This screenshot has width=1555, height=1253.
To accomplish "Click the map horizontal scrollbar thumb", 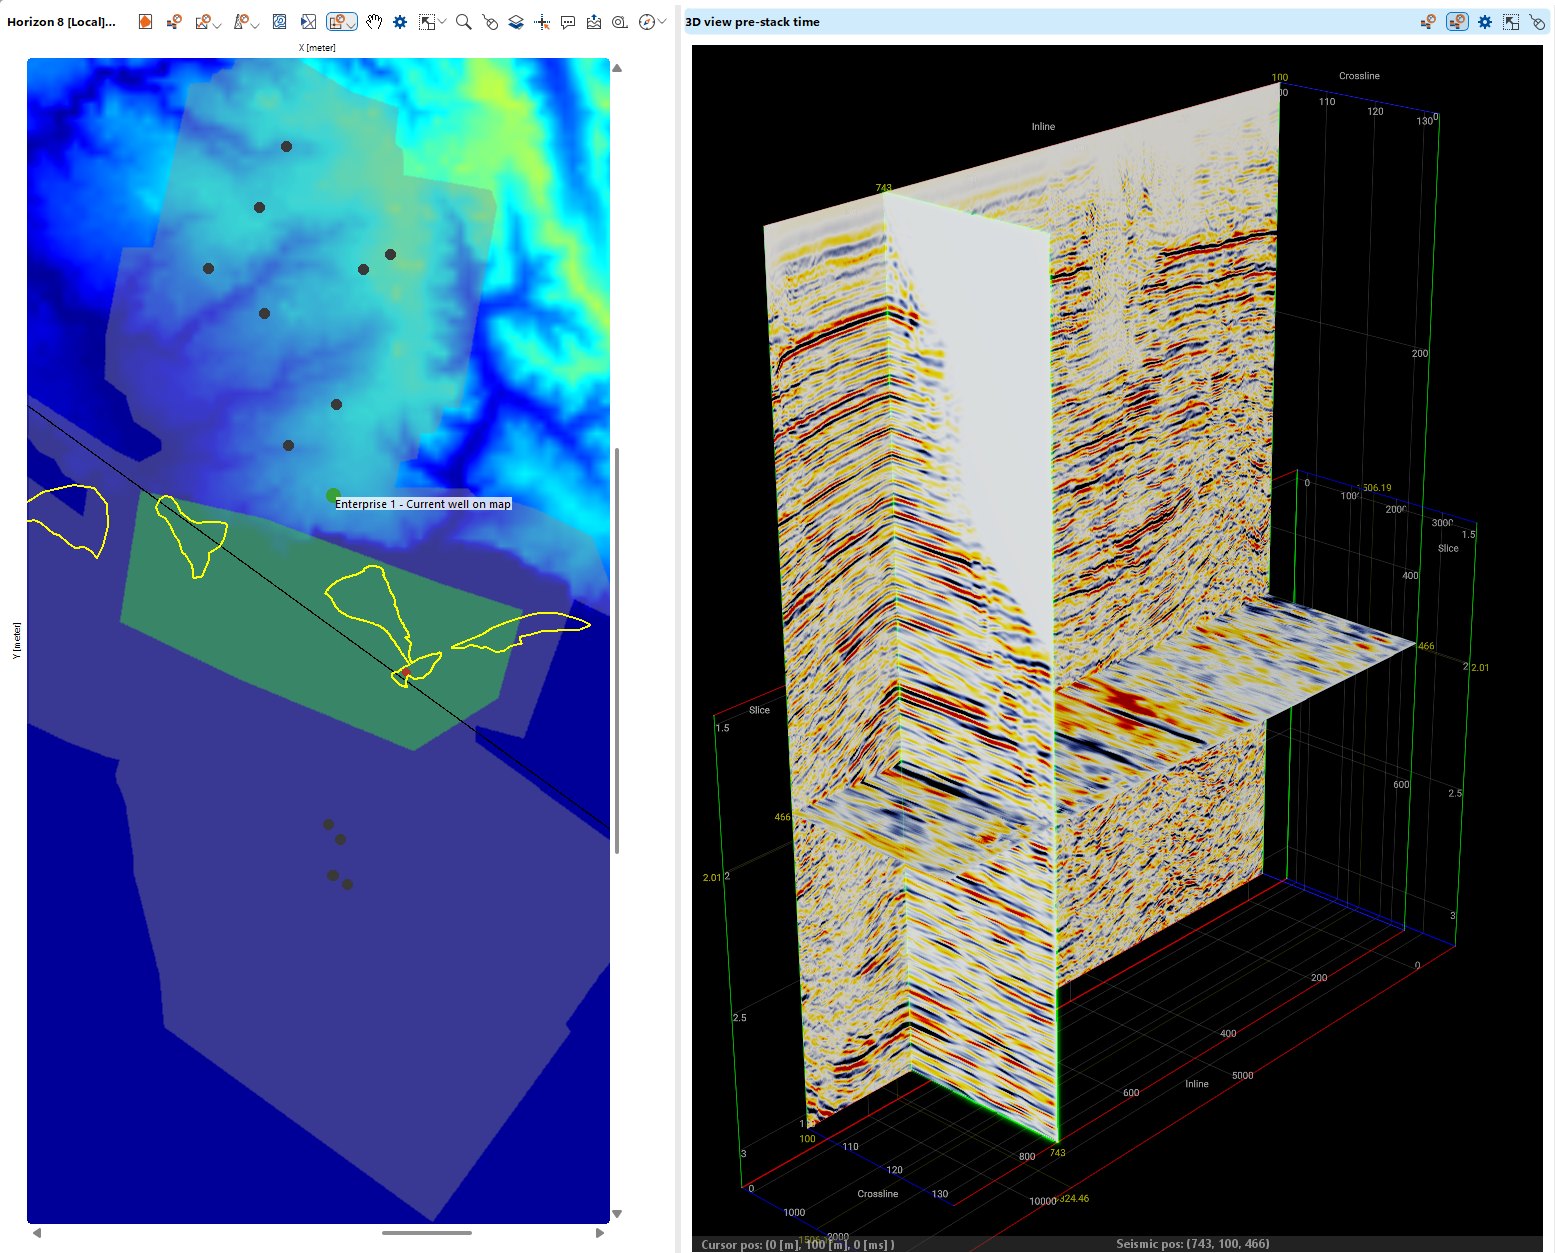I will (x=427, y=1233).
